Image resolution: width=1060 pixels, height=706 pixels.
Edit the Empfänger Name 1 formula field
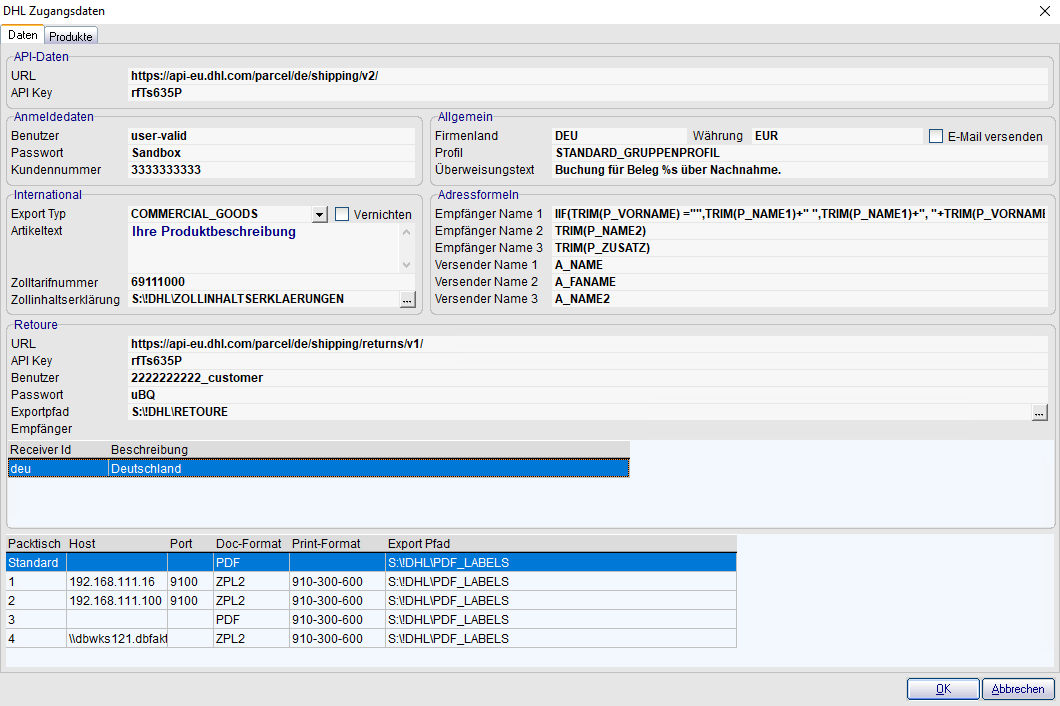tap(798, 214)
